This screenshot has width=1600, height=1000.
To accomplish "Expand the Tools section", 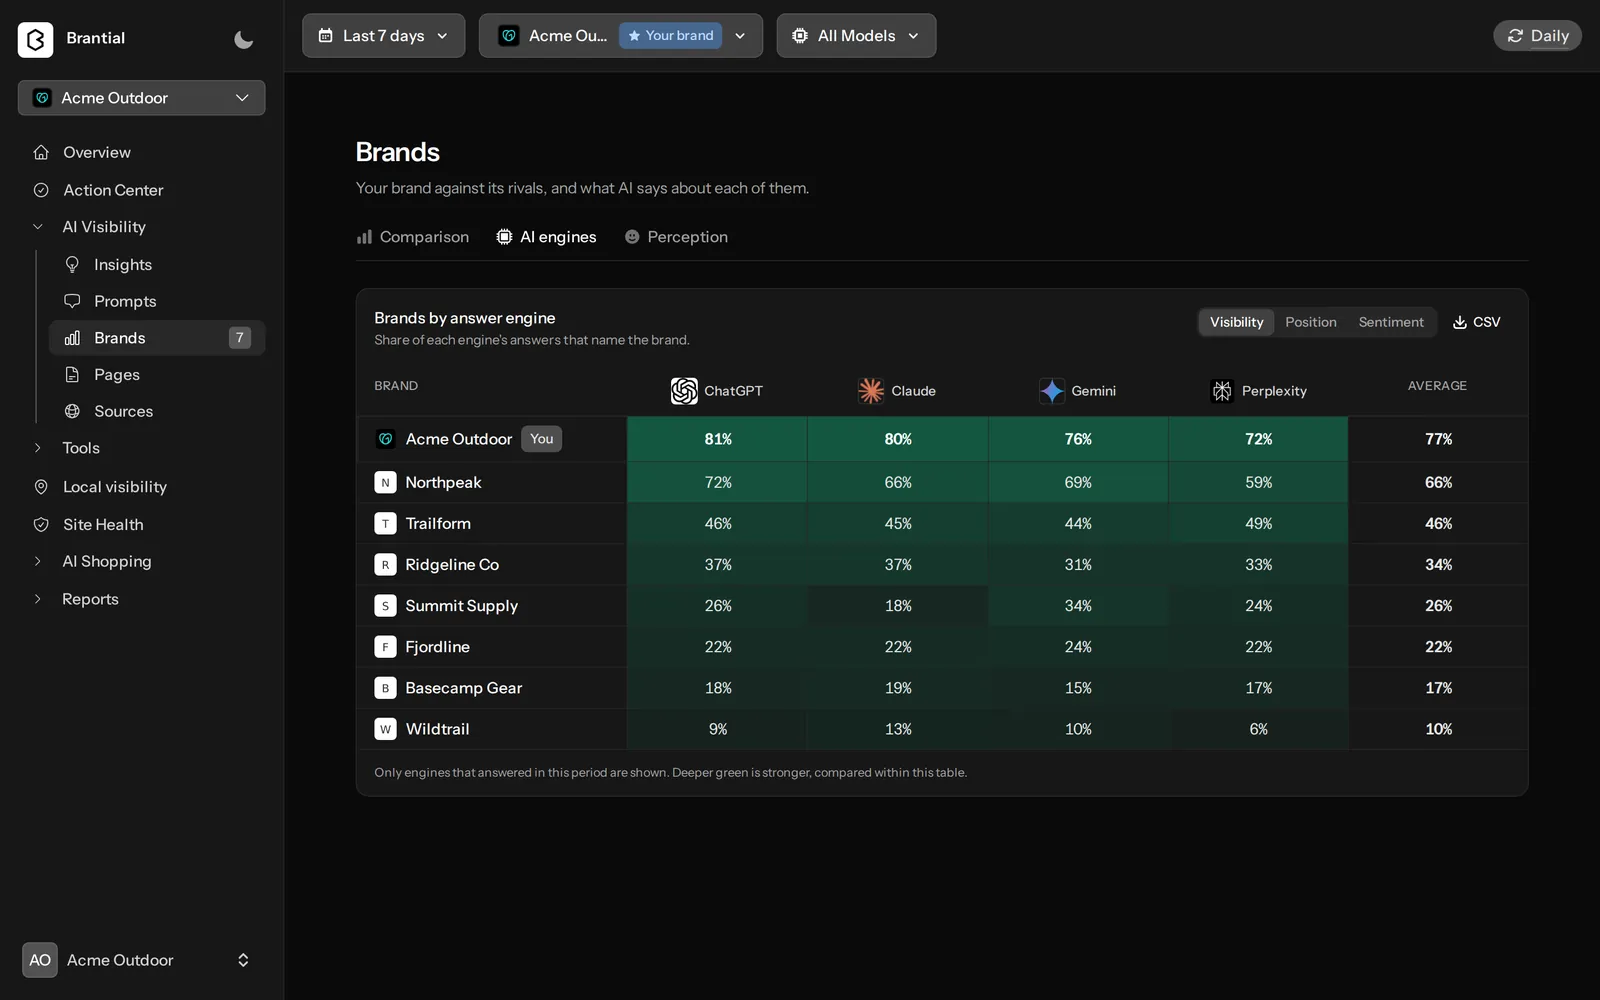I will click(38, 448).
